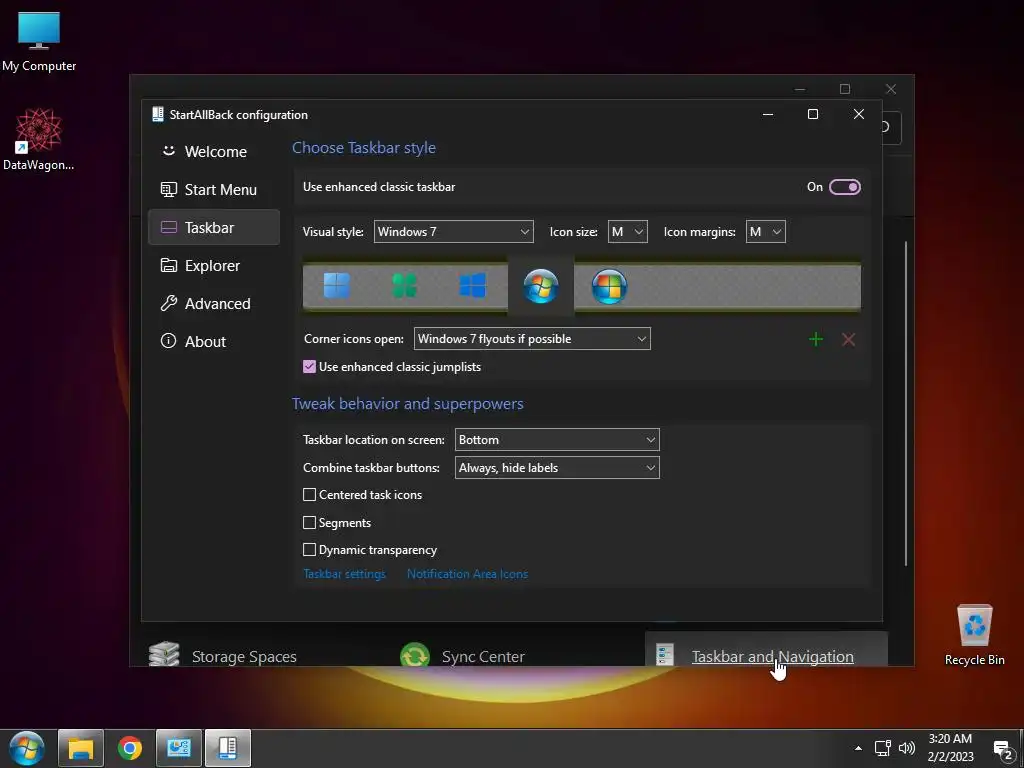Open the notification center icon
The image size is (1024, 768).
(1002, 750)
